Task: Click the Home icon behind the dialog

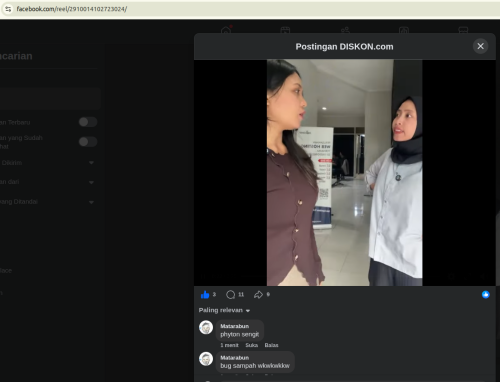Action: [226, 30]
